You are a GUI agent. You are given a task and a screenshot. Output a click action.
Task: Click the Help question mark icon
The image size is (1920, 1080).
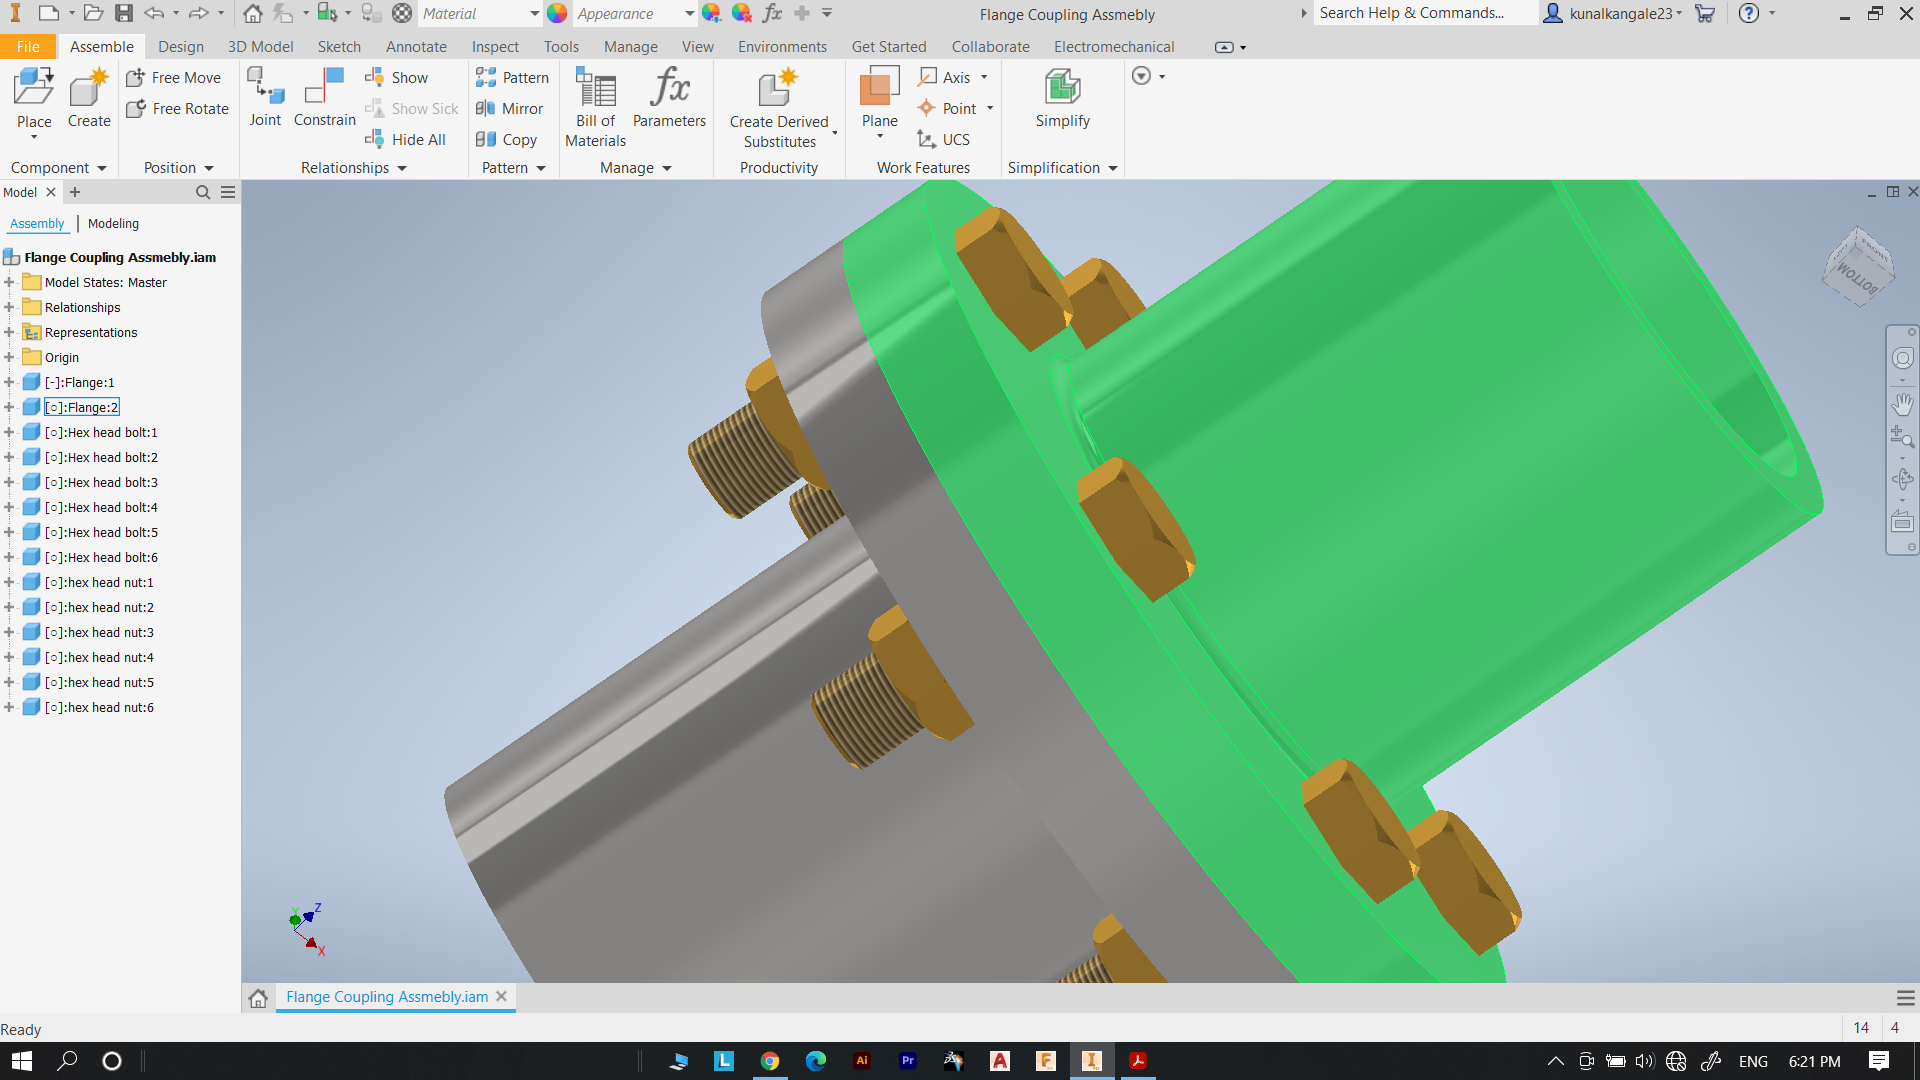coord(1748,13)
